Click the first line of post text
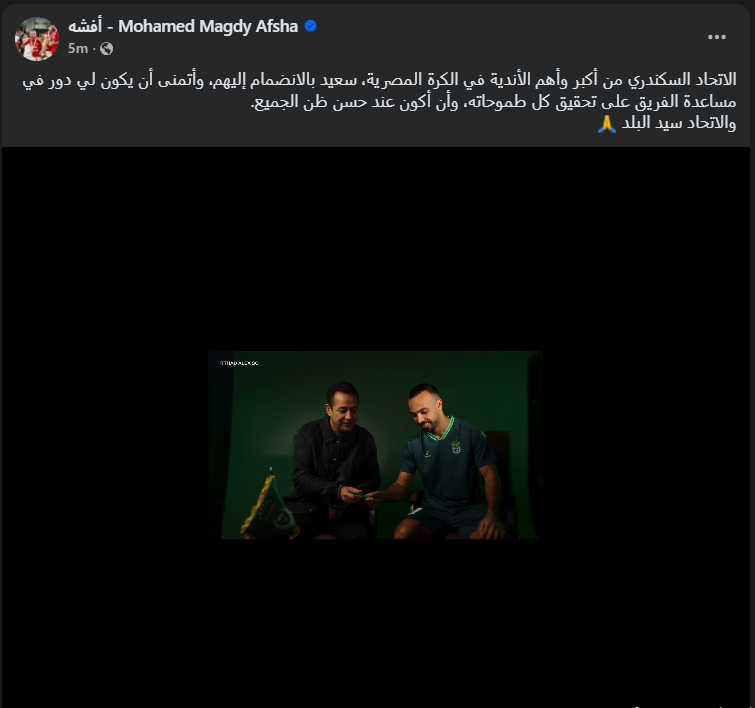Viewport: 755px width, 708px height. pos(379,80)
